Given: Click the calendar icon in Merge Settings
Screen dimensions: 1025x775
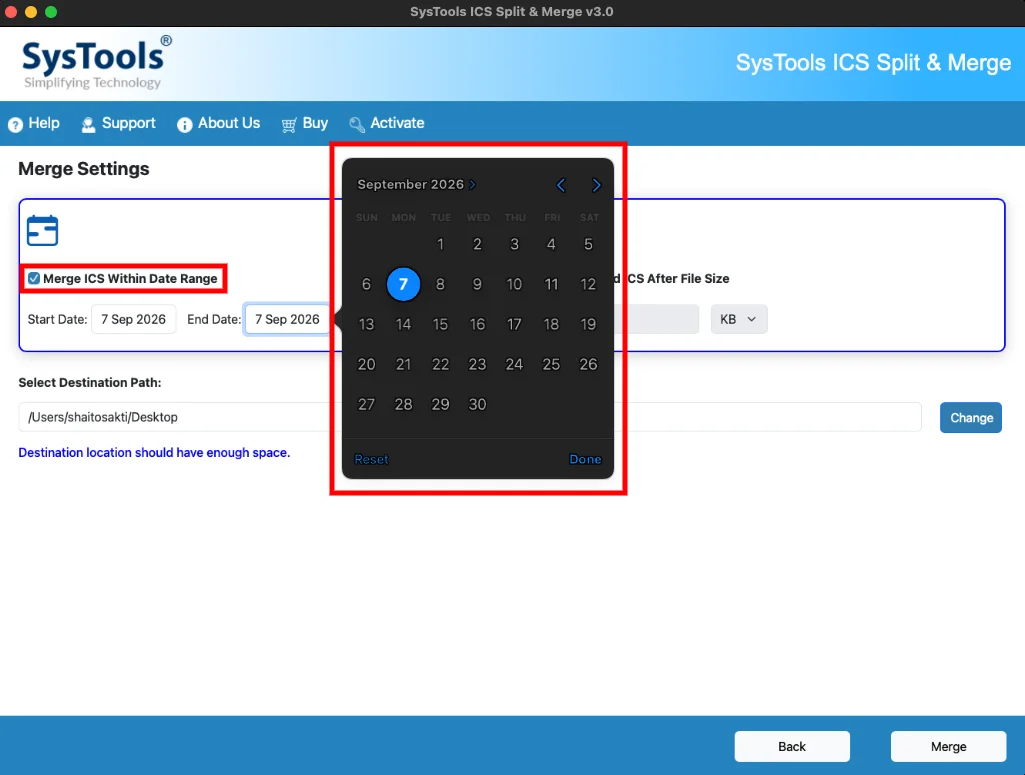Looking at the screenshot, I should click(x=42, y=230).
